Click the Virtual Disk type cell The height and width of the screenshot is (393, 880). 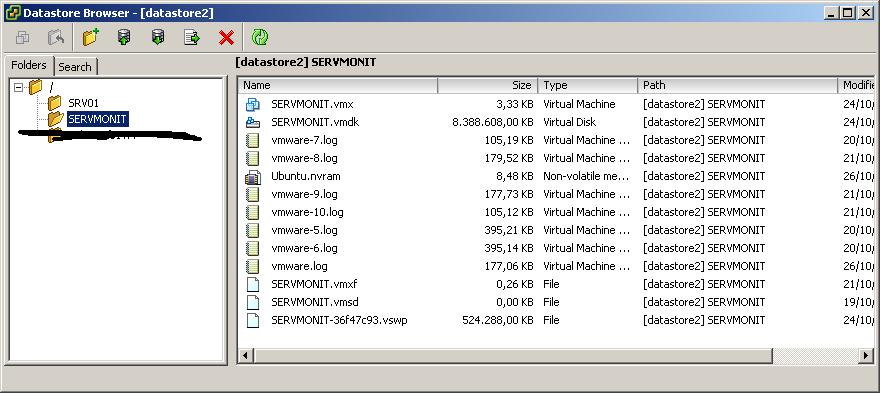(570, 122)
